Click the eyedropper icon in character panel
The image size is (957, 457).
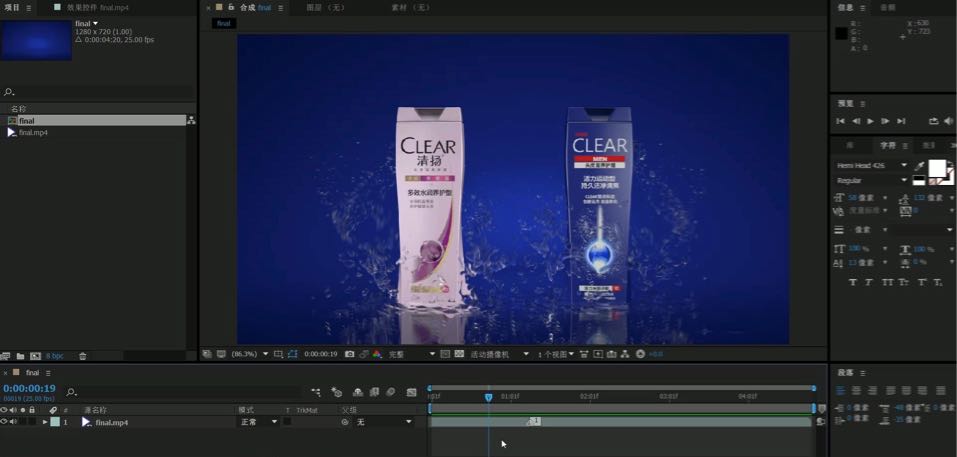pos(920,165)
